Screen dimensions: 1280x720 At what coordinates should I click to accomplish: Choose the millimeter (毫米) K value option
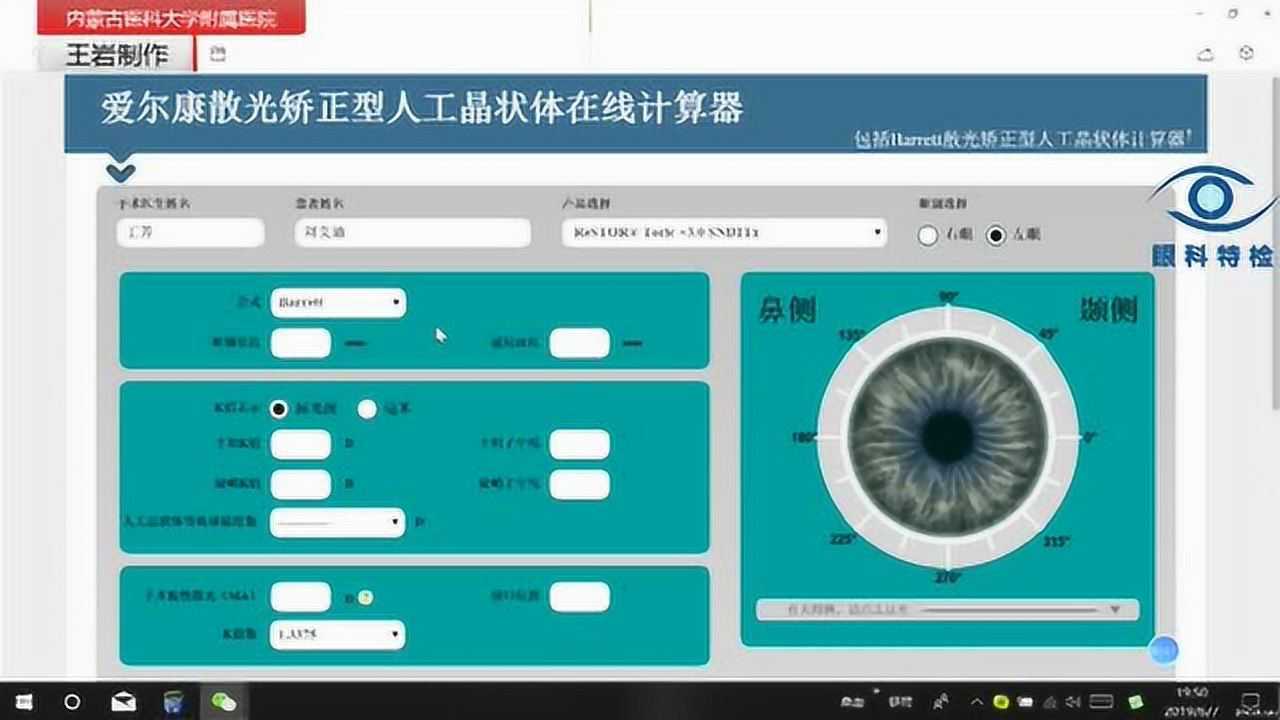tap(368, 409)
